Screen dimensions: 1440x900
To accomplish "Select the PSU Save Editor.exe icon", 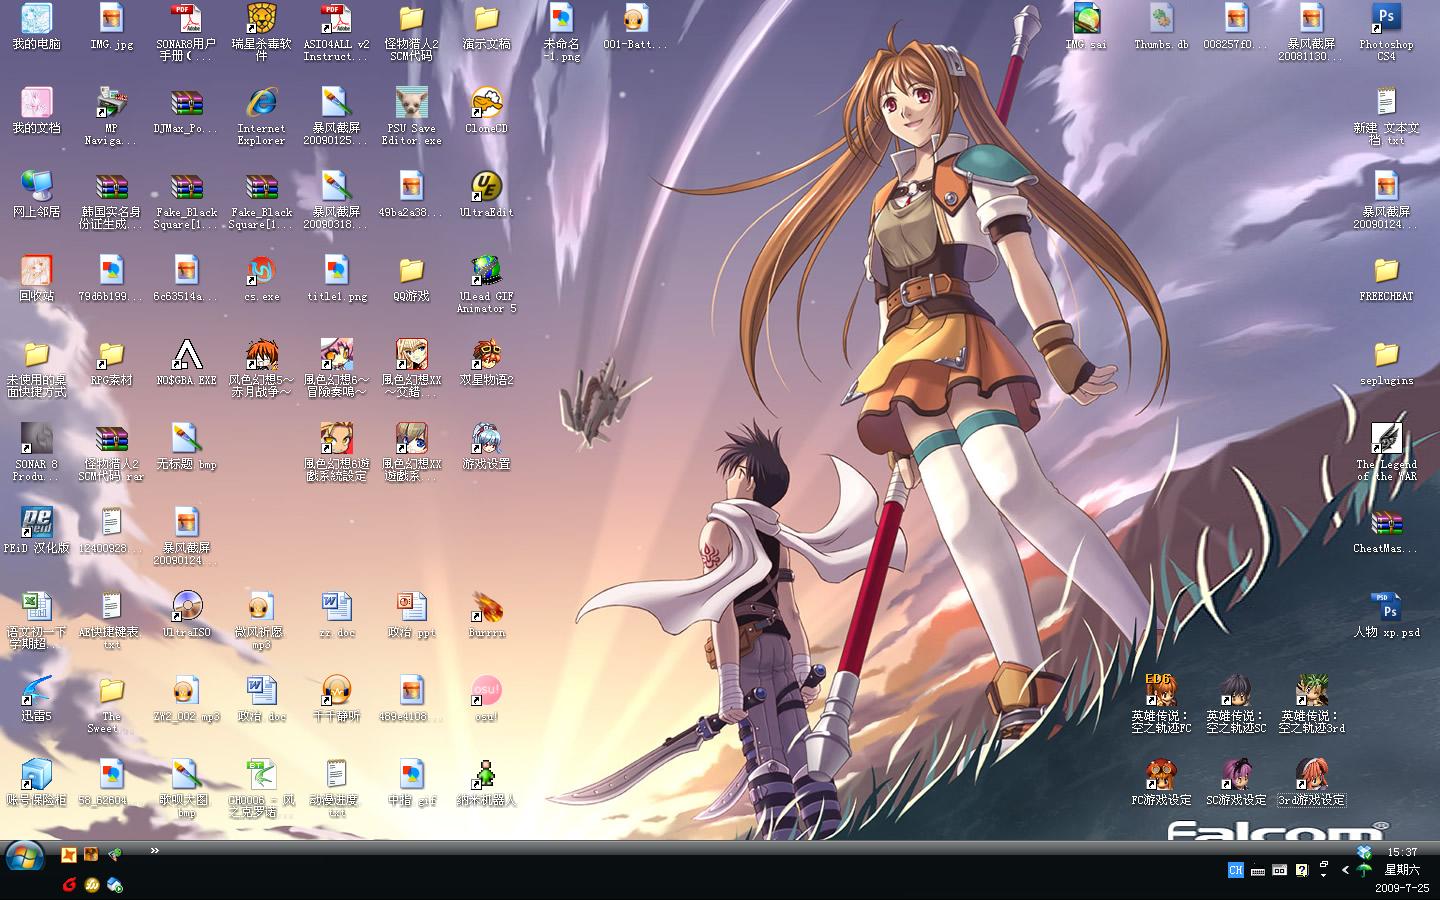I will 411,116.
